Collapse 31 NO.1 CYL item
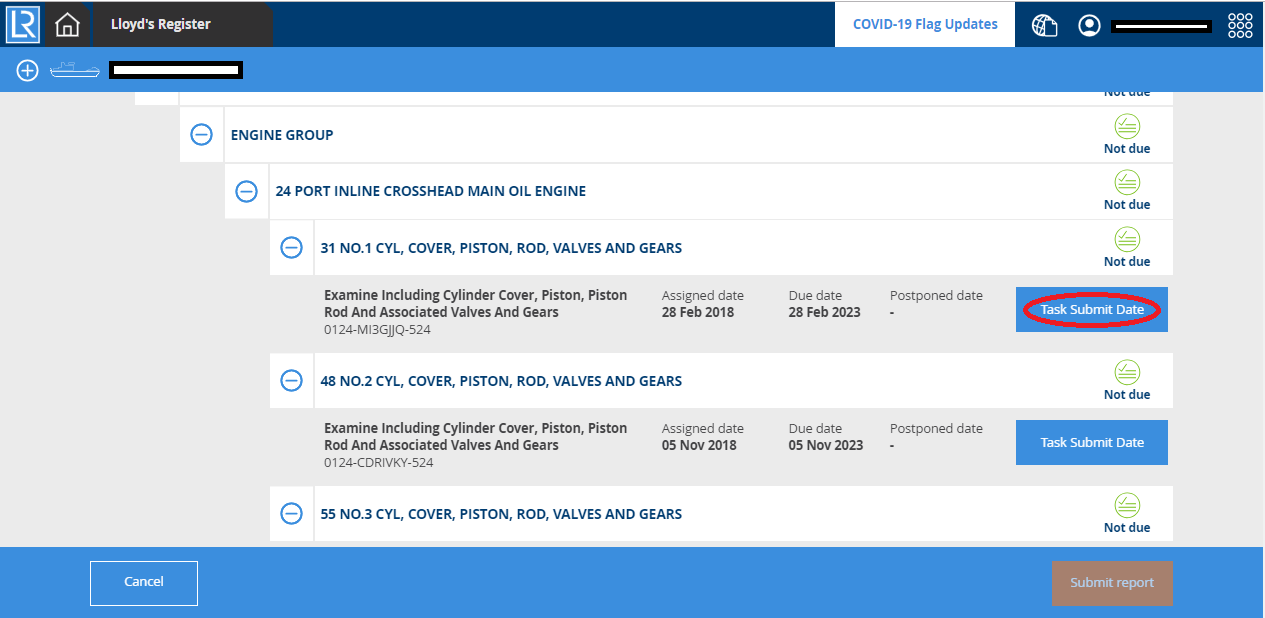 click(x=291, y=248)
